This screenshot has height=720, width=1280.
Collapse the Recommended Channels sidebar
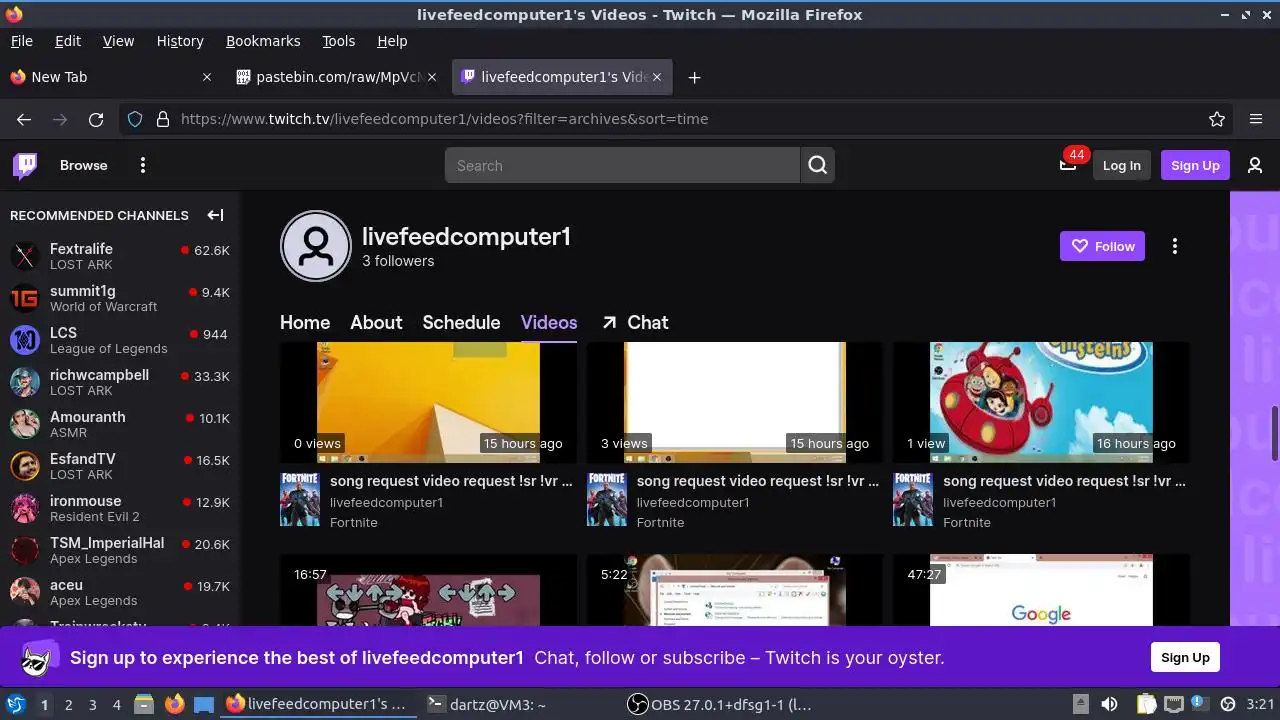click(215, 215)
